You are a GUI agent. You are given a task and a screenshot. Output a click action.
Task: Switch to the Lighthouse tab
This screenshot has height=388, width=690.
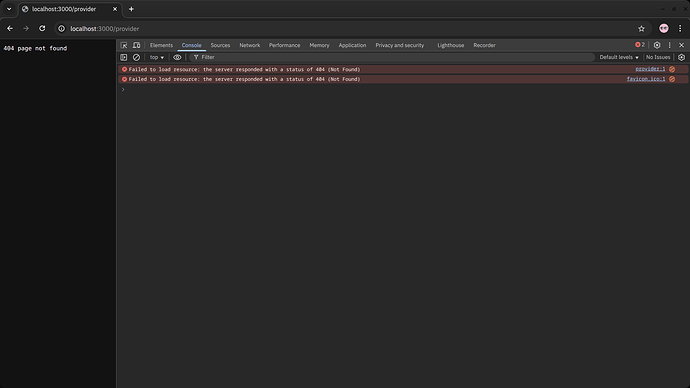coord(451,45)
